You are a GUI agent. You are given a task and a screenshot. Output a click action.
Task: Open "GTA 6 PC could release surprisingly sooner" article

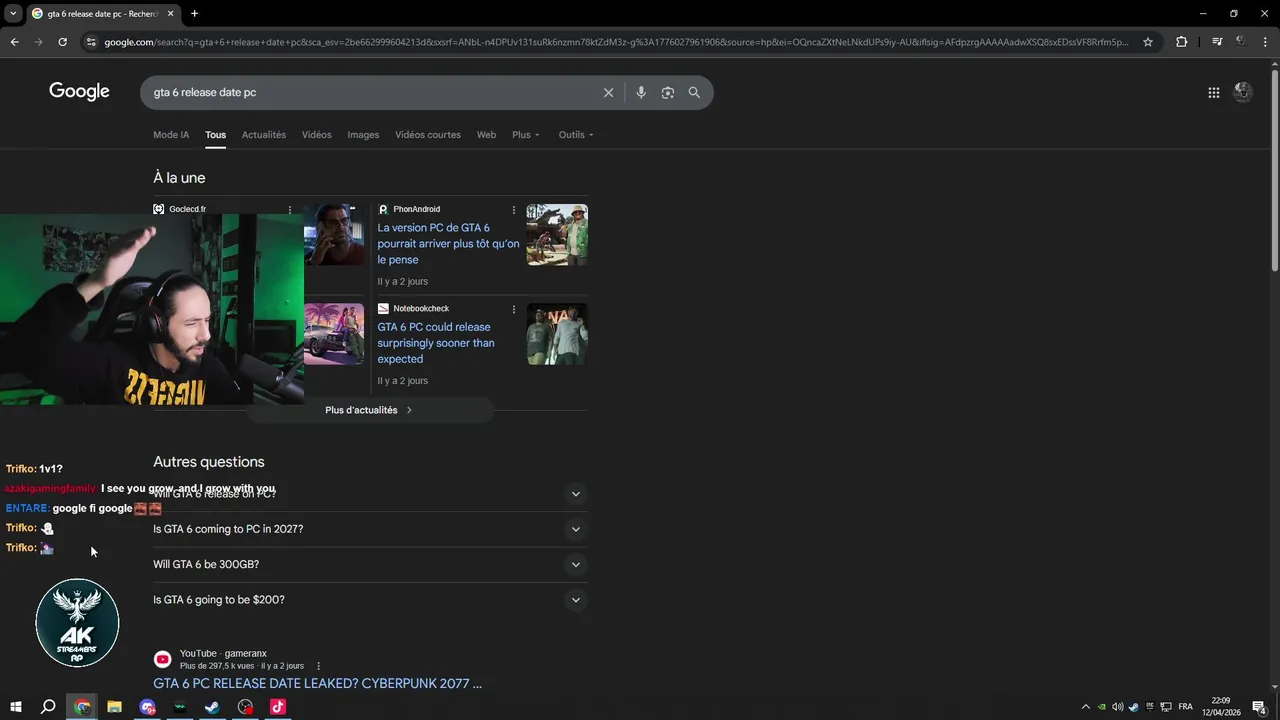436,343
